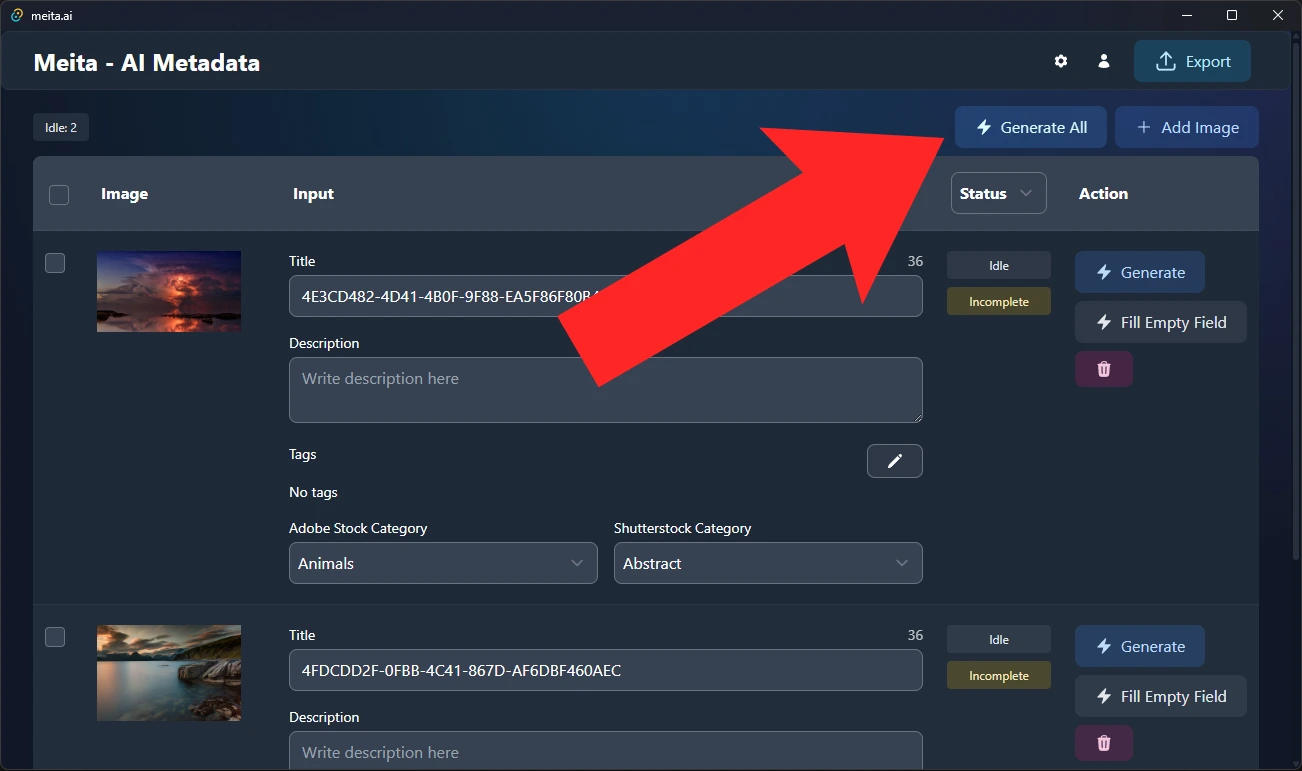The image size is (1302, 771).
Task: Select all rows with header checkbox
Action: click(x=58, y=194)
